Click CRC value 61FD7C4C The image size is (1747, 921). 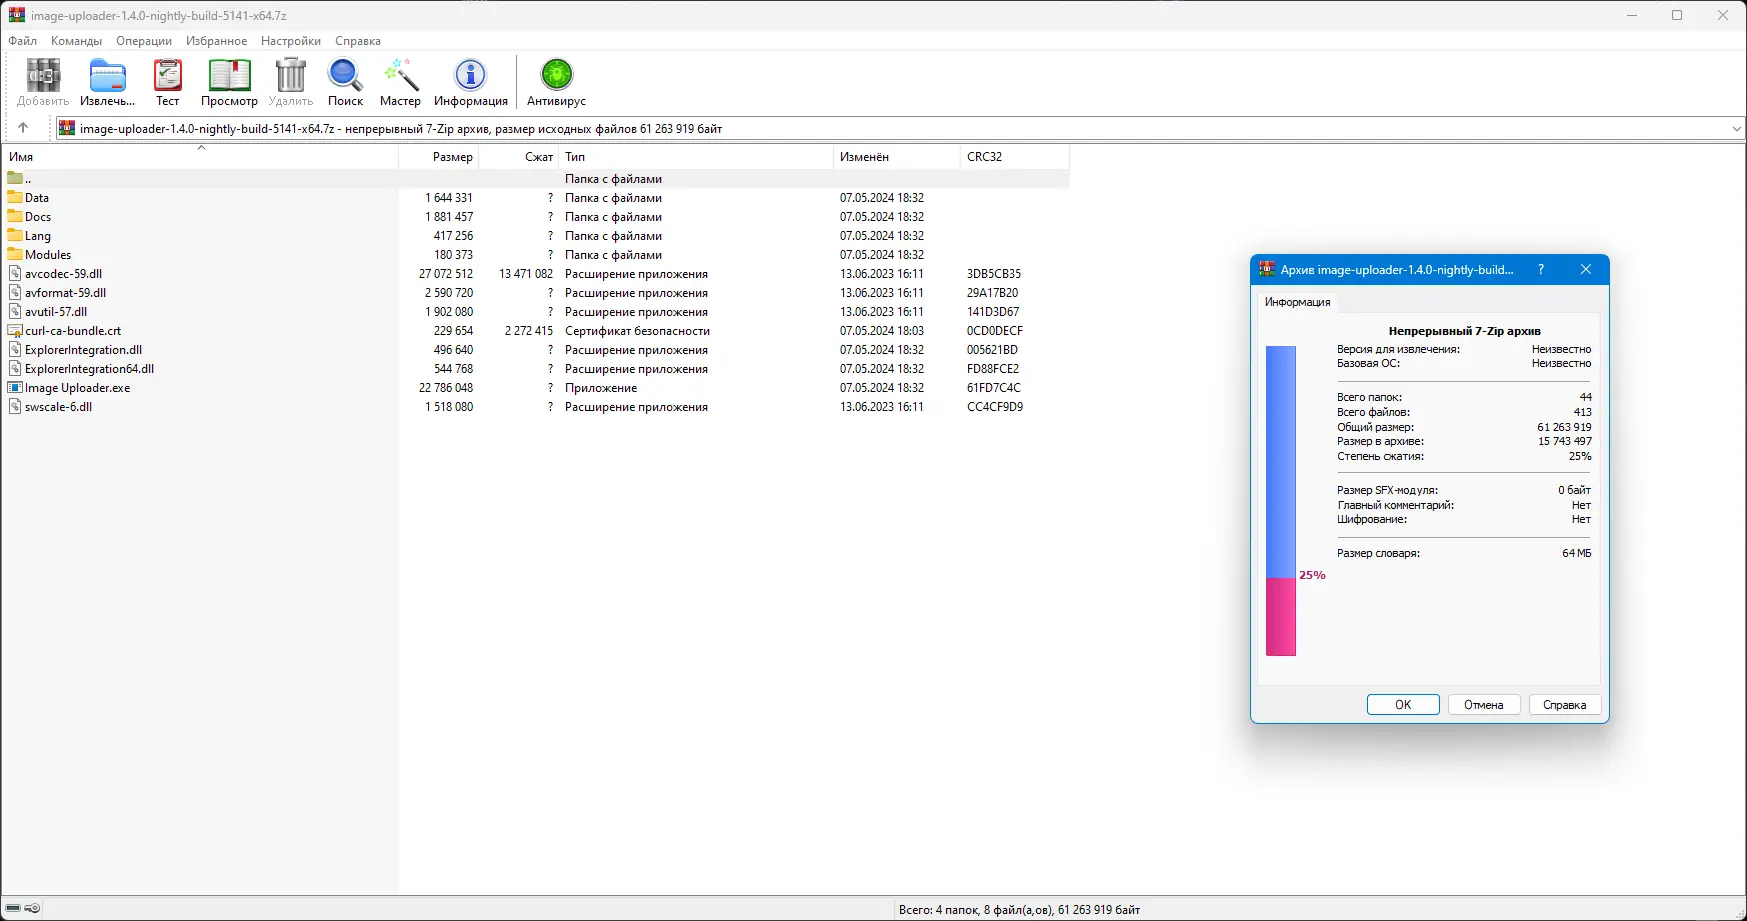tap(994, 387)
